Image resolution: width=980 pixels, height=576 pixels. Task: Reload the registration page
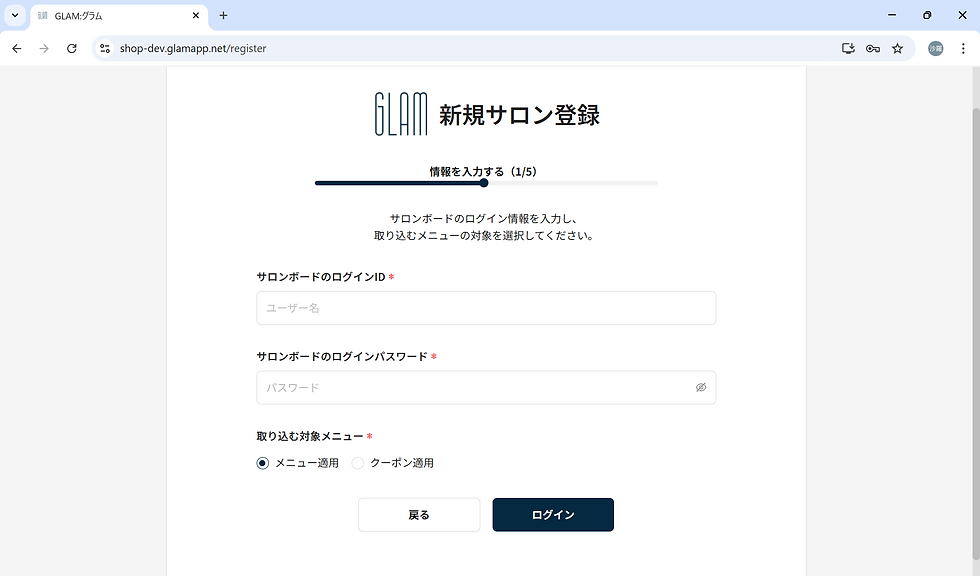pos(70,48)
